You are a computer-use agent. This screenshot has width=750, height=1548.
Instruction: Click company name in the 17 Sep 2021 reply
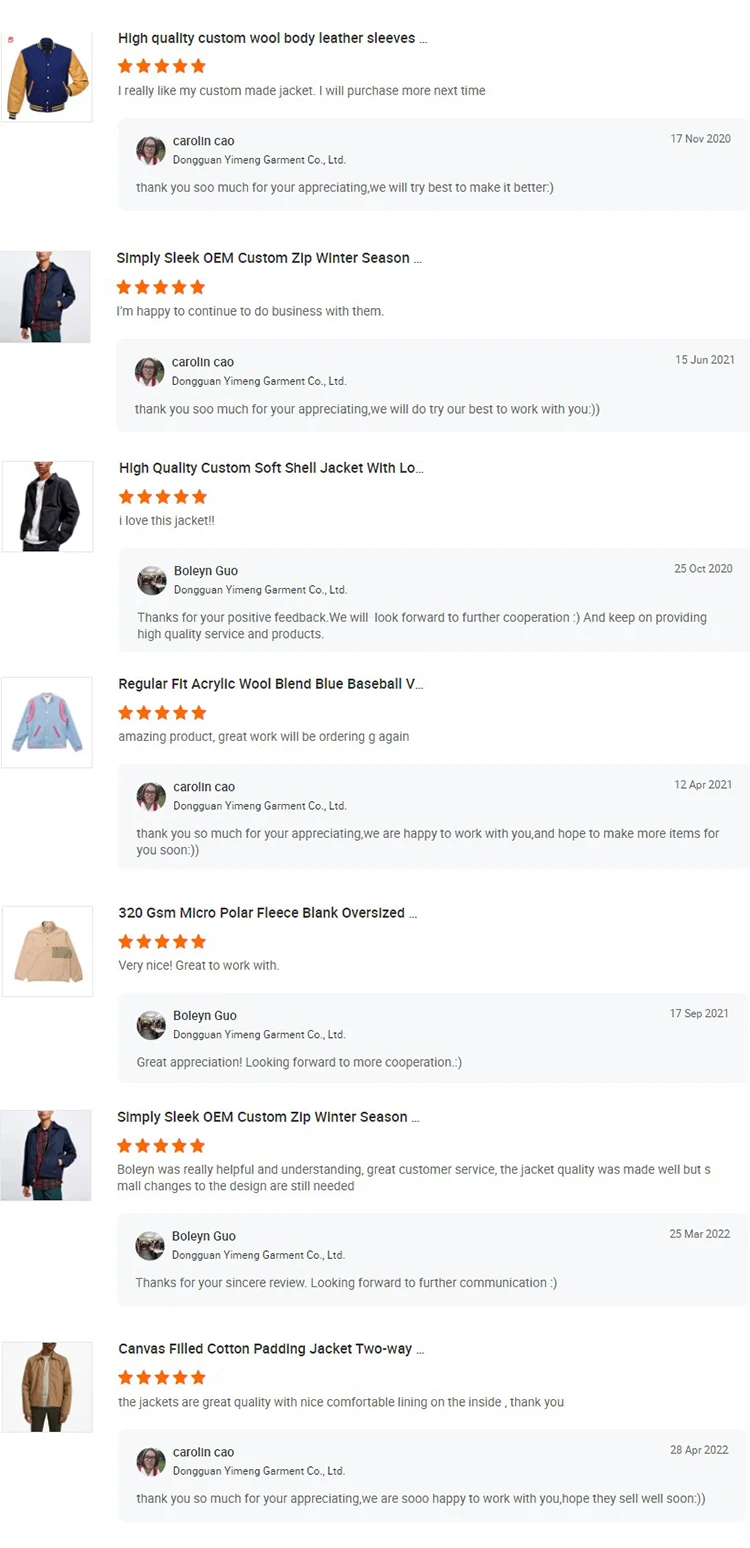tap(259, 1035)
